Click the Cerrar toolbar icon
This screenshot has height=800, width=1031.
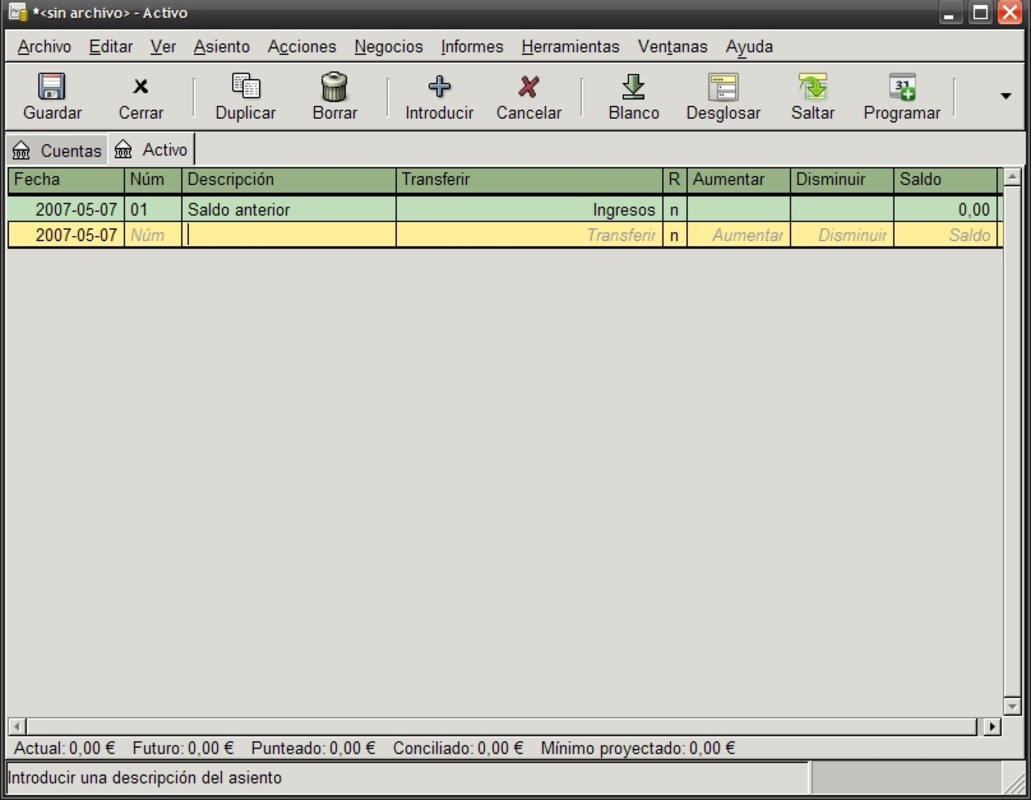(x=140, y=87)
